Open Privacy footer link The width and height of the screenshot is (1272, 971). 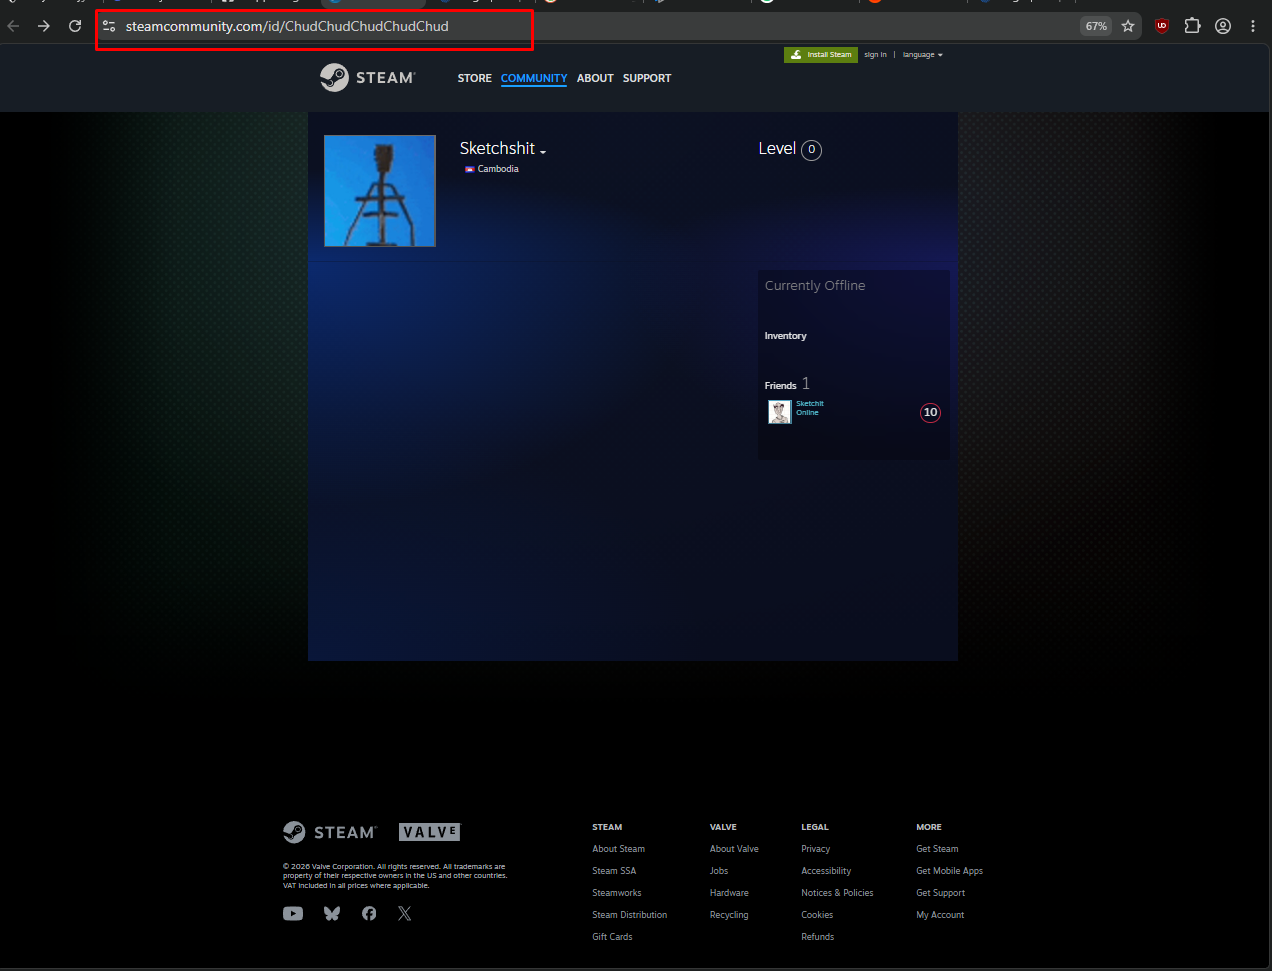(816, 849)
